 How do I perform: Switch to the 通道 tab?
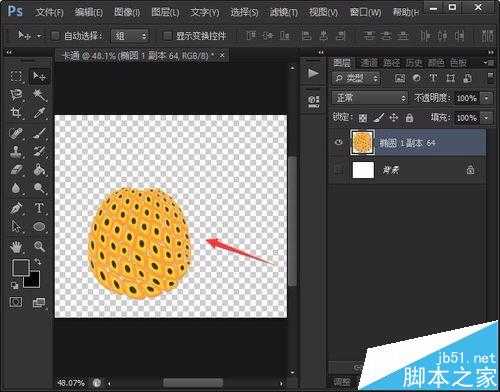369,62
